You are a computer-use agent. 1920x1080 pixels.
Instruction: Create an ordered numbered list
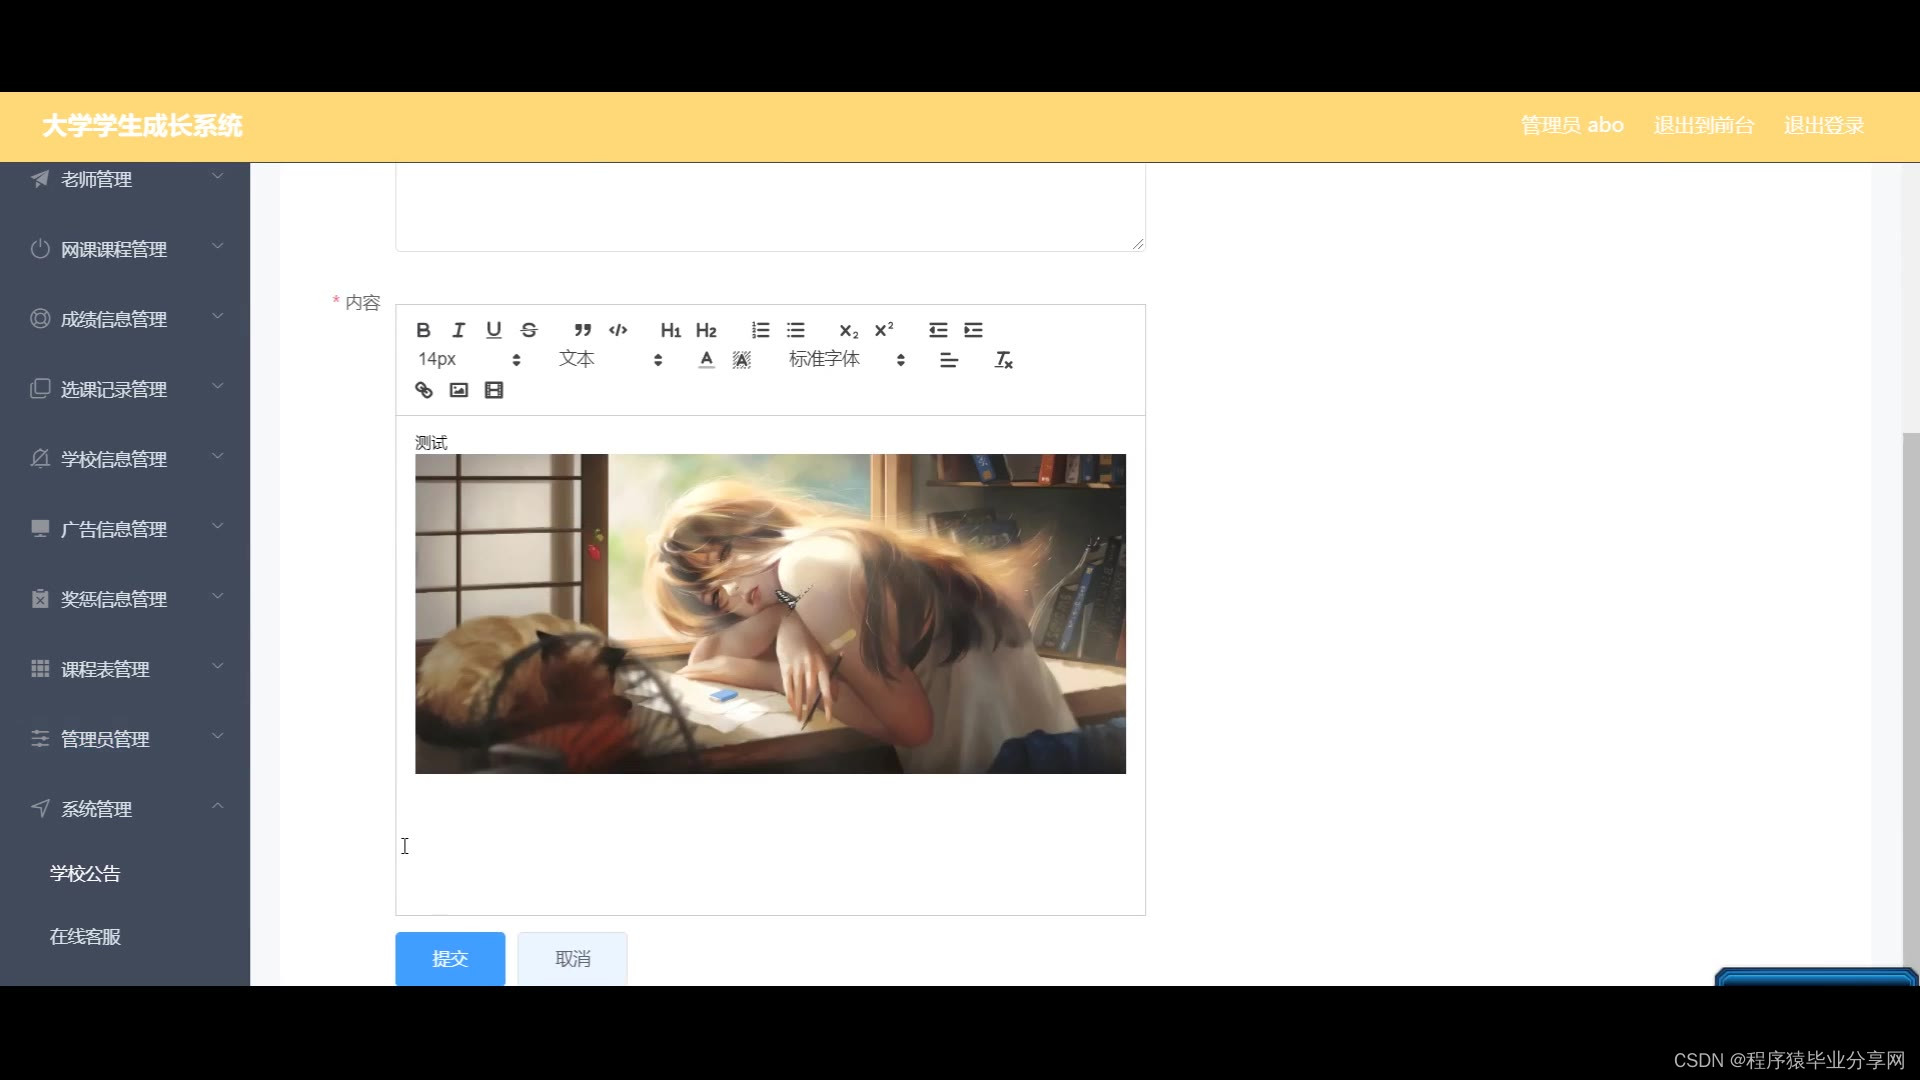point(760,330)
